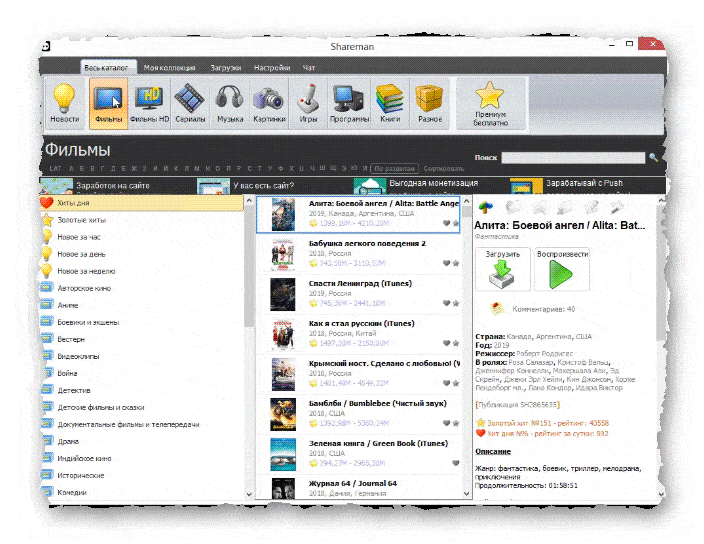The image size is (704, 544).
Task: Toggle heart on Спасти Ленинград row
Action: (x=446, y=303)
